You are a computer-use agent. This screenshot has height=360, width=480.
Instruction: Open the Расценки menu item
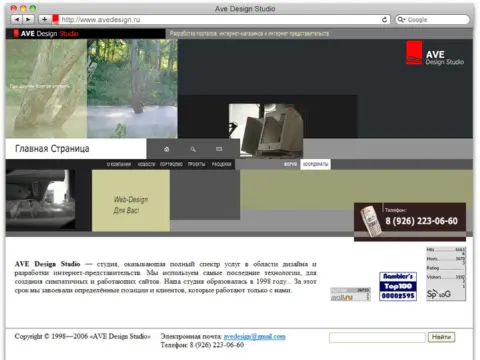click(221, 164)
